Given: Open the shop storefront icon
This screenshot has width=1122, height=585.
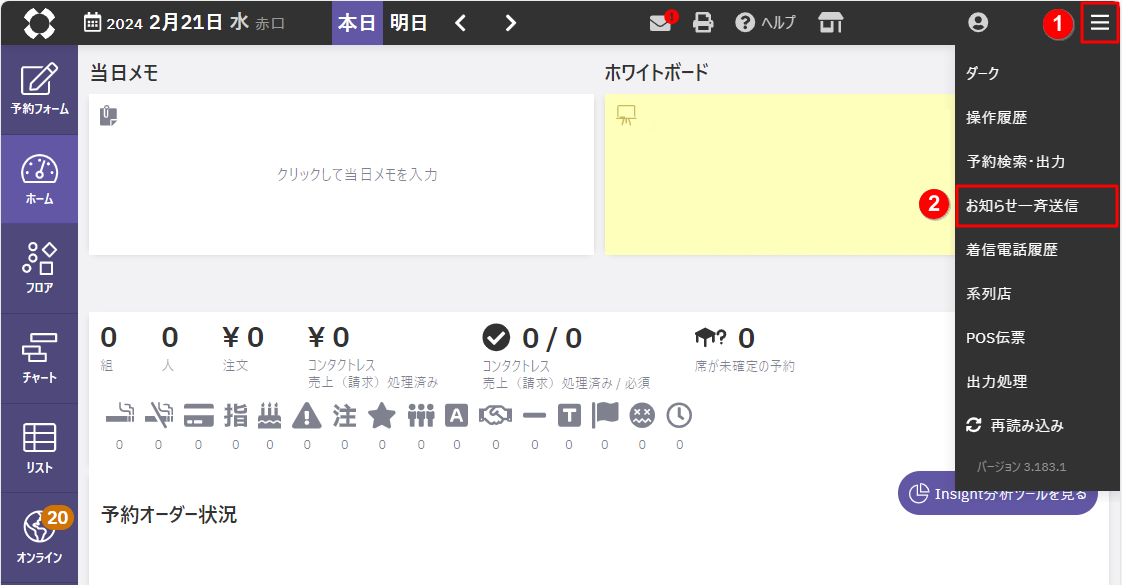Looking at the screenshot, I should pos(831,23).
